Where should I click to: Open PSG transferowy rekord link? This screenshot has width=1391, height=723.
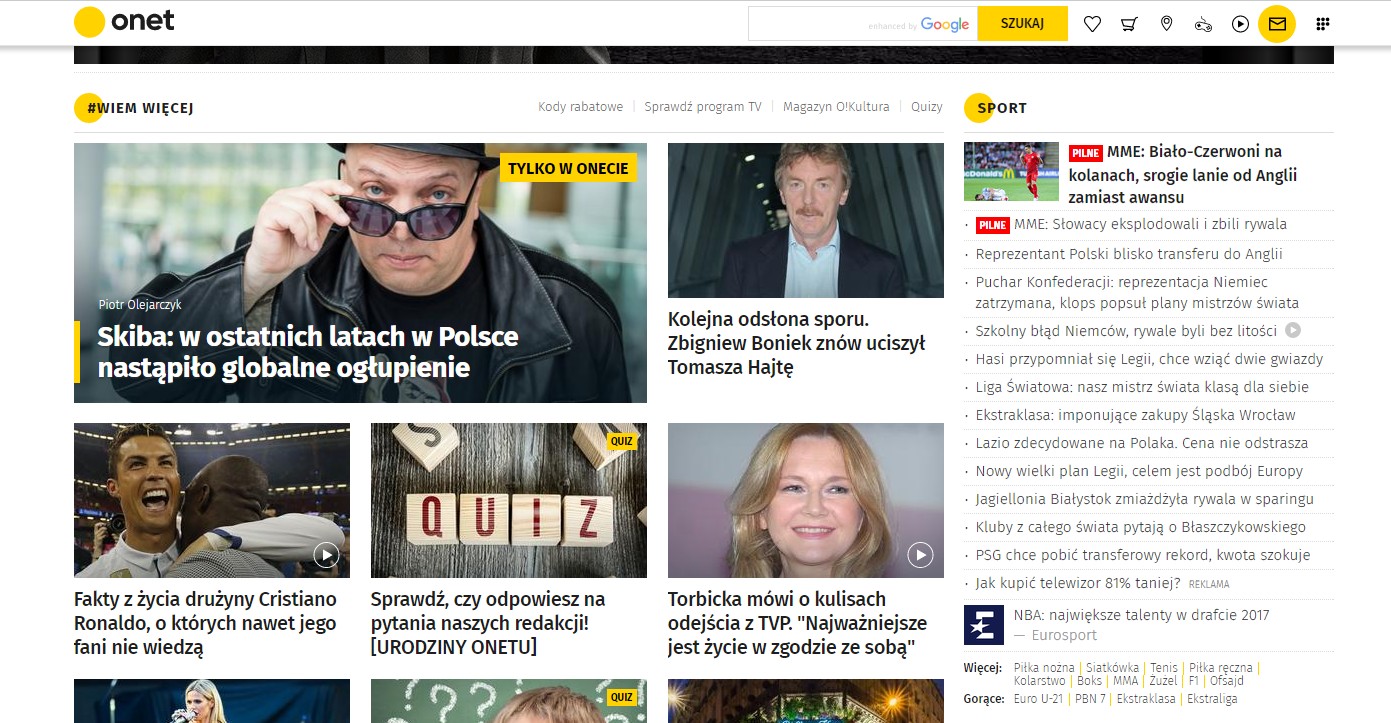(x=1143, y=554)
